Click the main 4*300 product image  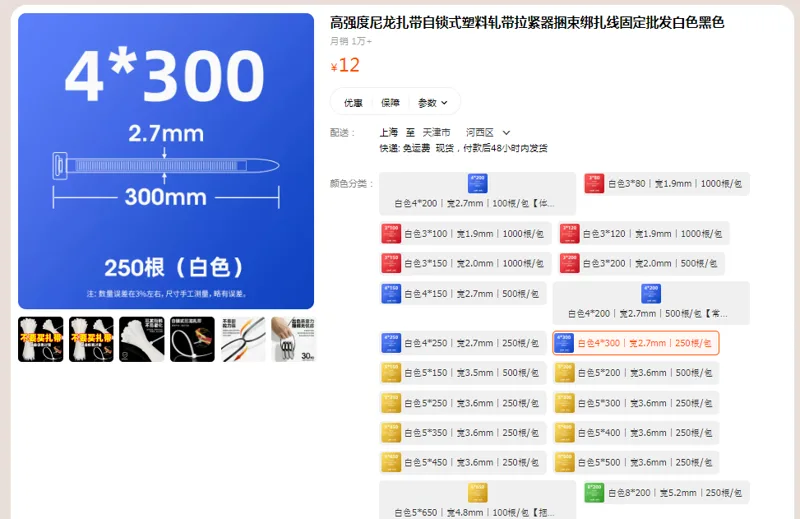(166, 161)
